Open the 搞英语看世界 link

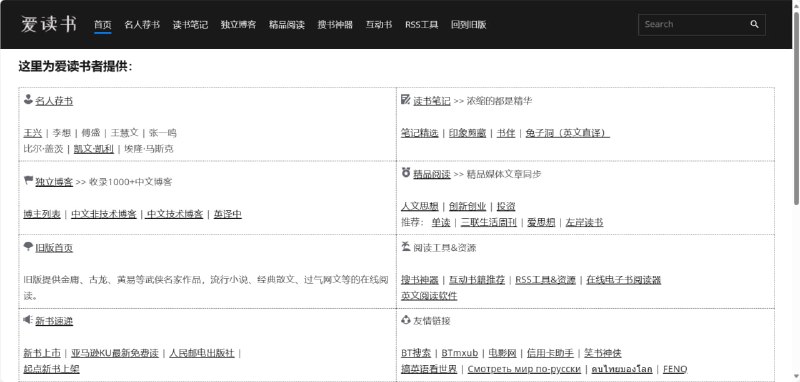[429, 369]
